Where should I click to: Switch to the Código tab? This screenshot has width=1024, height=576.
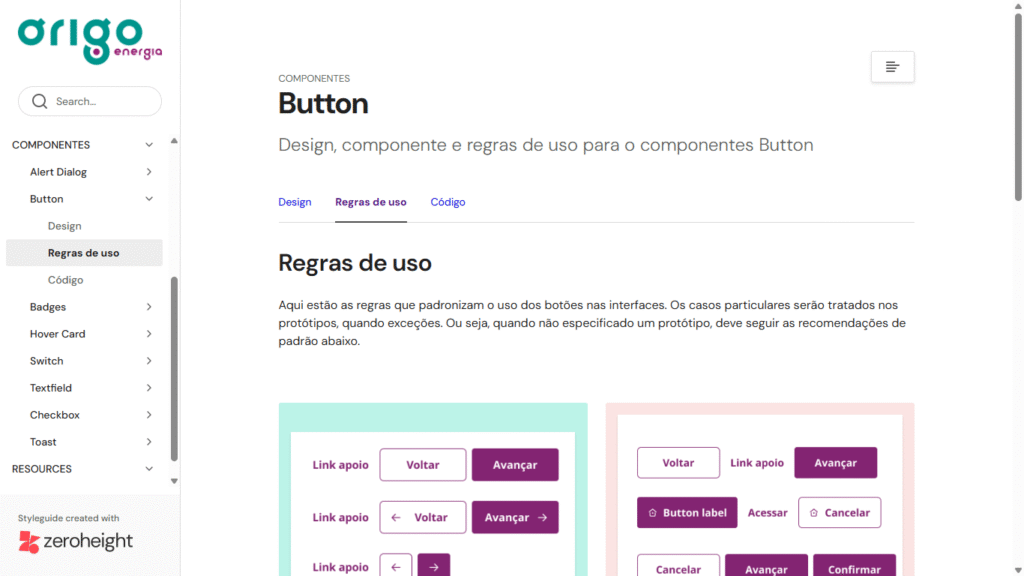(x=448, y=202)
